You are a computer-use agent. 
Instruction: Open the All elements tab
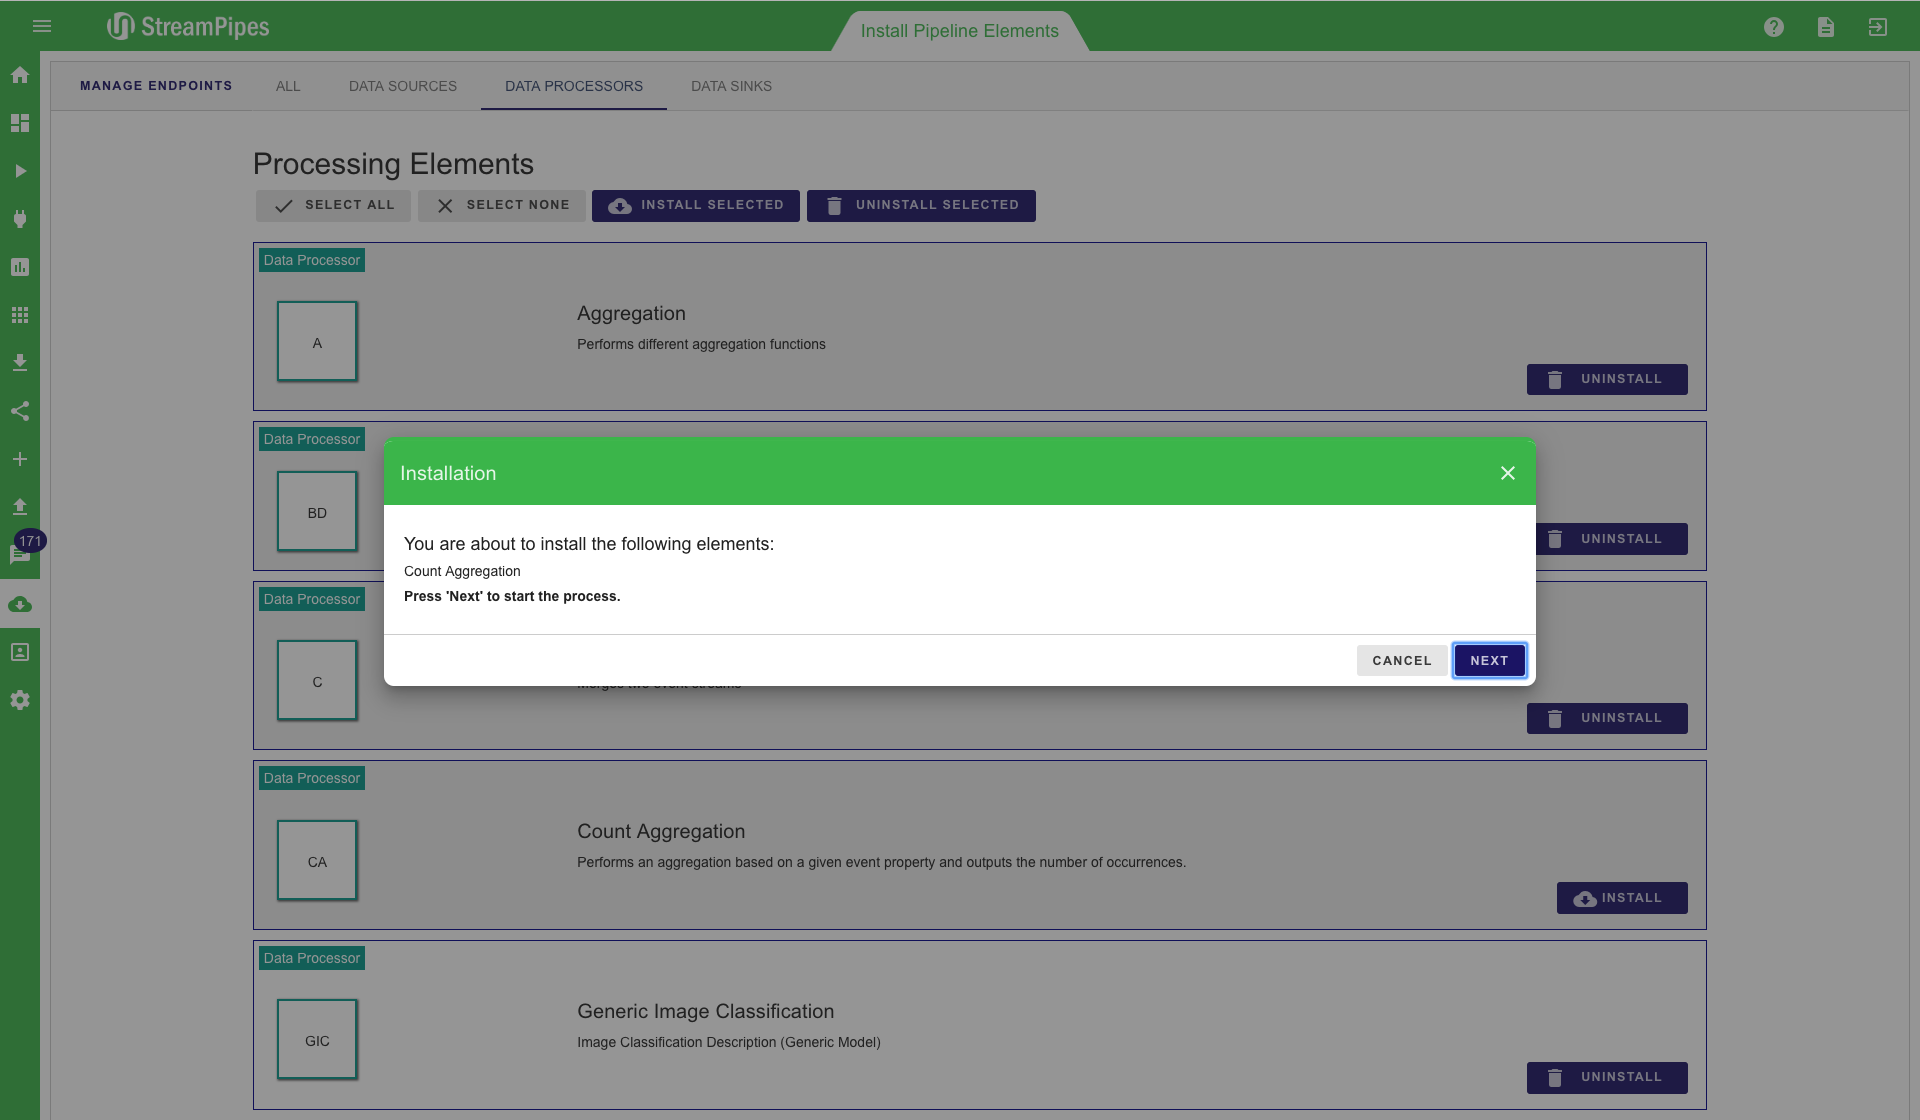coord(288,86)
